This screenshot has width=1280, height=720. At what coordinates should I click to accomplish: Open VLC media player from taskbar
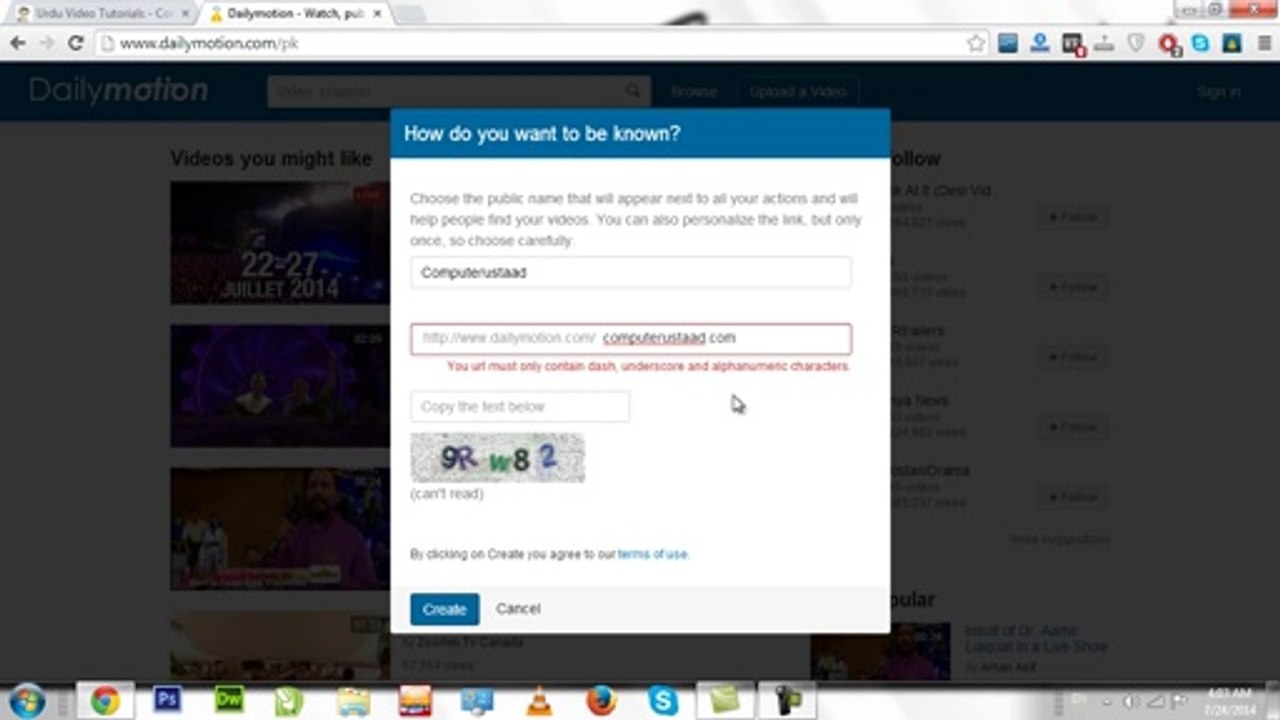point(539,701)
